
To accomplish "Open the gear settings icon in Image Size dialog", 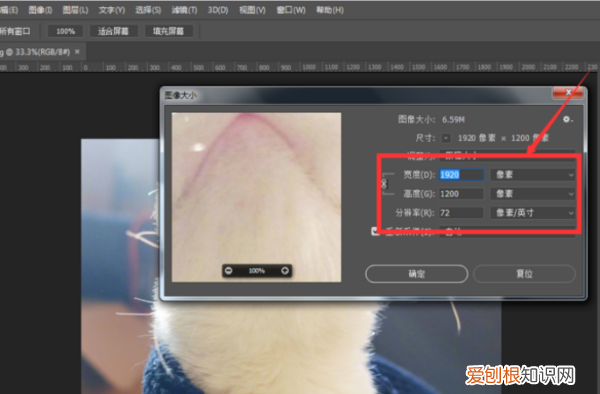I will coord(567,120).
